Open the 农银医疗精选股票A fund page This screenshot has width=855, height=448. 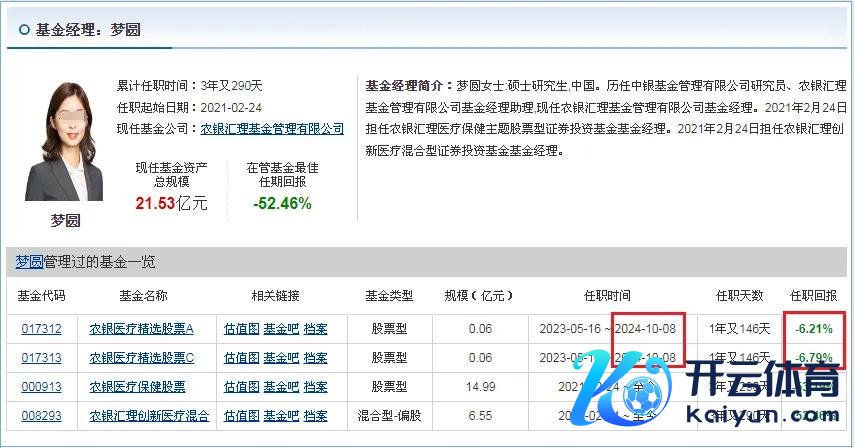pyautogui.click(x=142, y=329)
